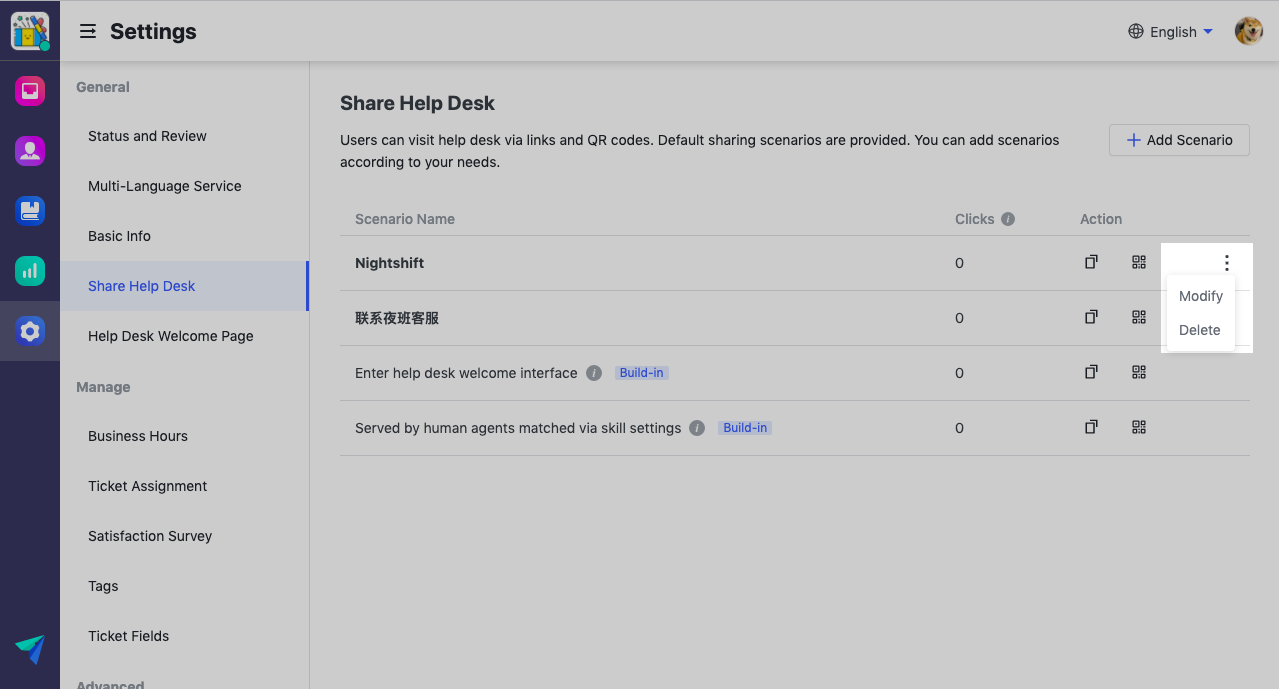This screenshot has width=1279, height=689.
Task: Open the purple contacts icon in sidebar
Action: click(x=30, y=151)
